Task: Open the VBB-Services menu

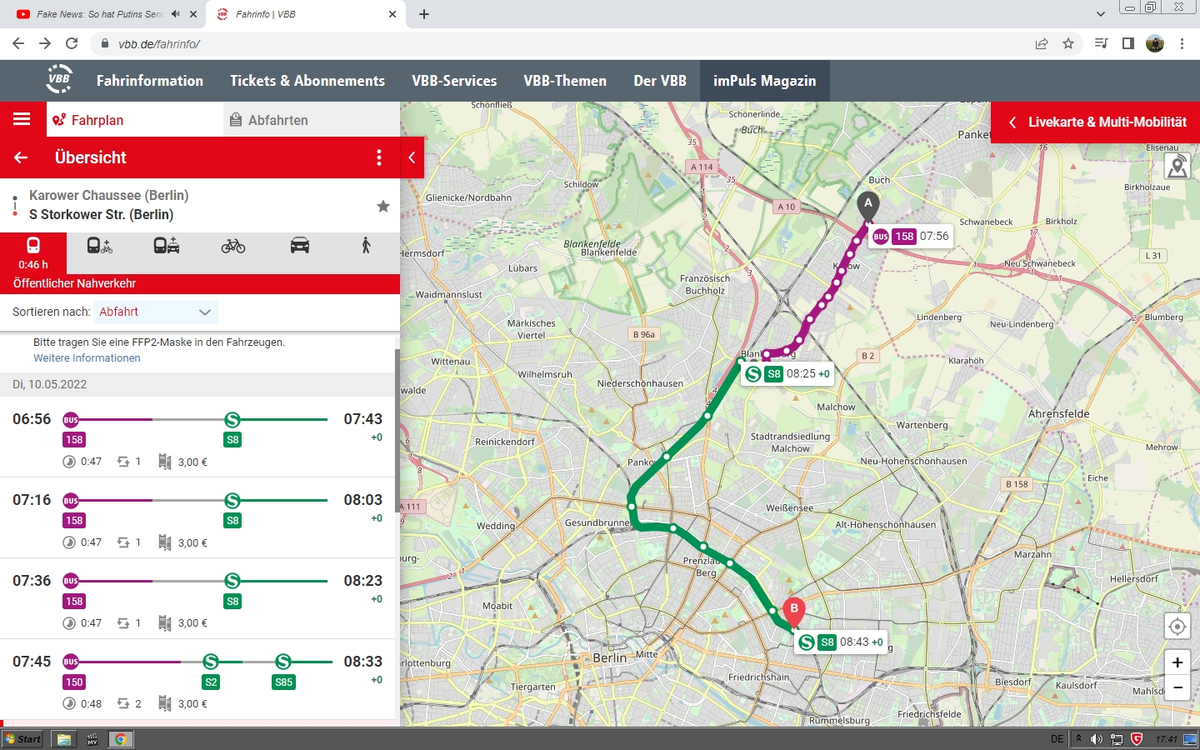Action: (x=454, y=81)
